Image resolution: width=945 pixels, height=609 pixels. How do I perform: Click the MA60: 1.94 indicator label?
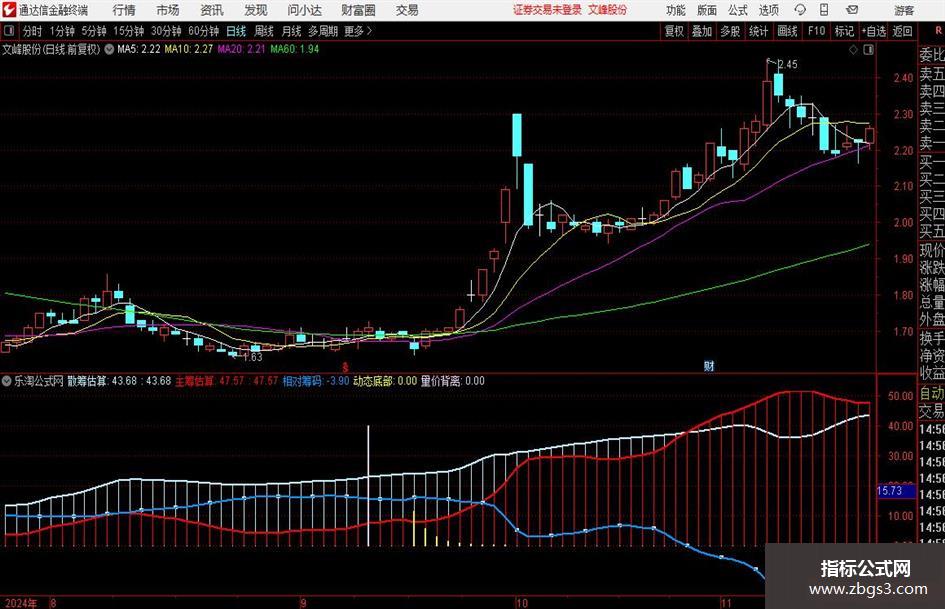[x=295, y=49]
